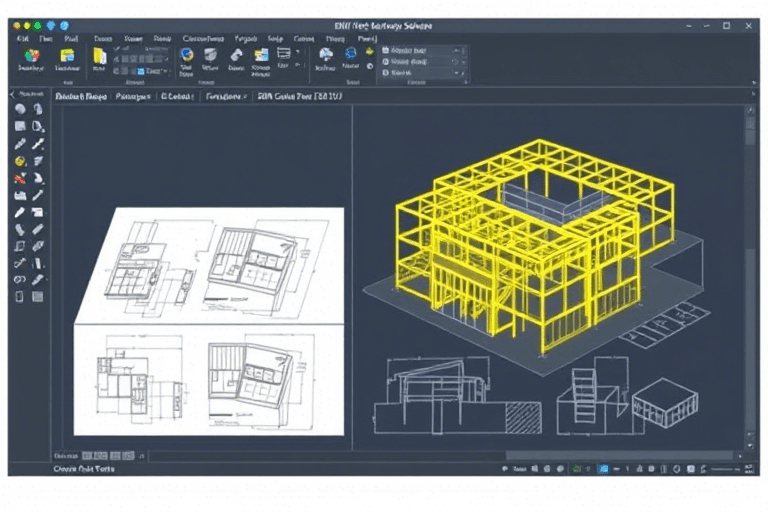Select the red tool icon in left toolbar

(19, 178)
